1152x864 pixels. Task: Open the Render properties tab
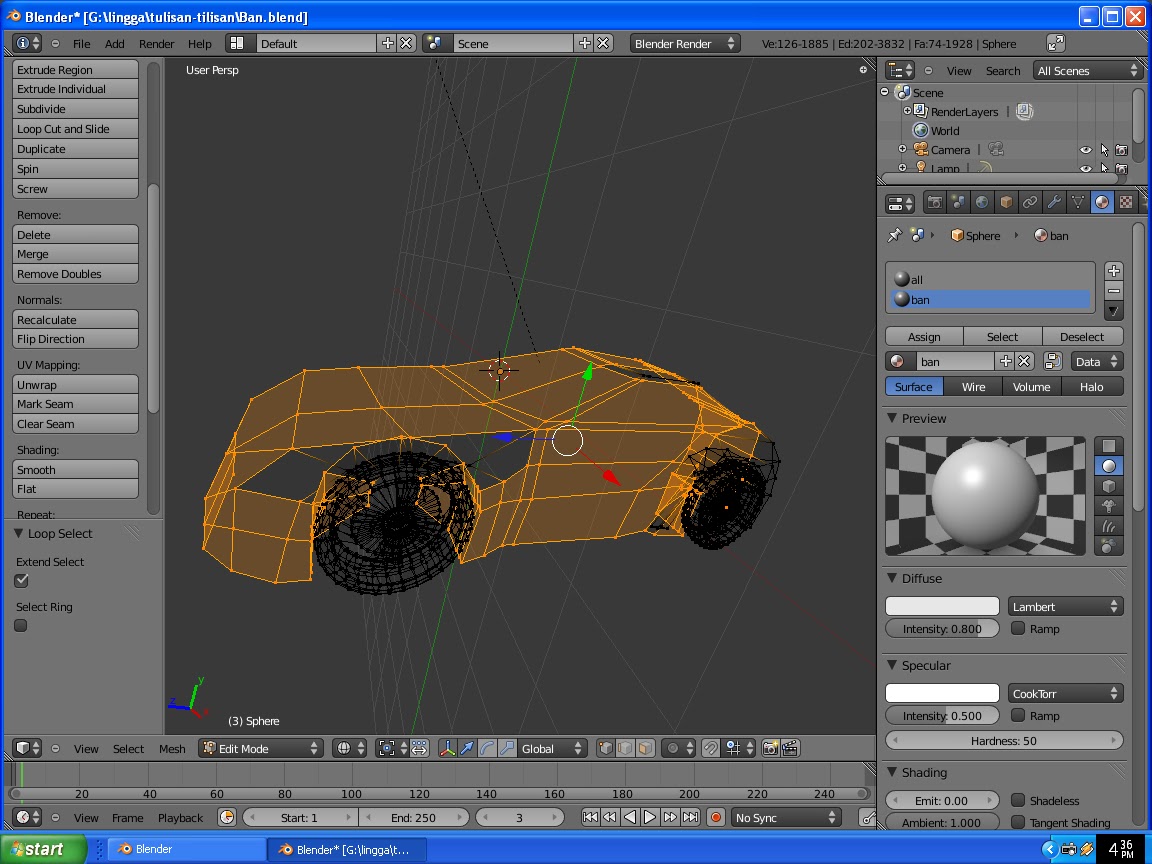click(x=935, y=203)
